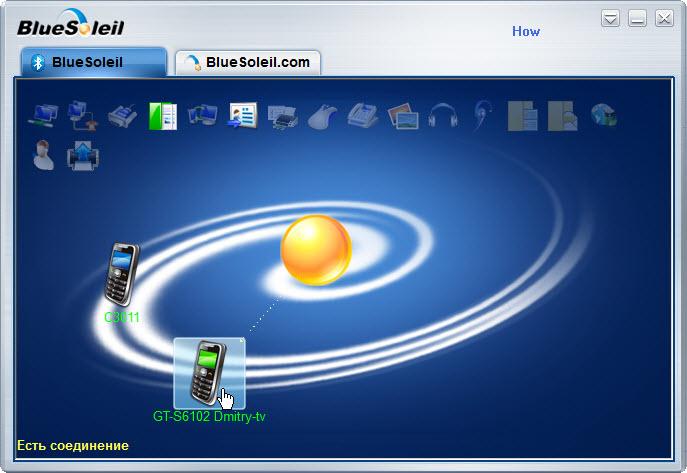Select the person user icon
Image resolution: width=687 pixels, height=473 pixels.
(43, 155)
